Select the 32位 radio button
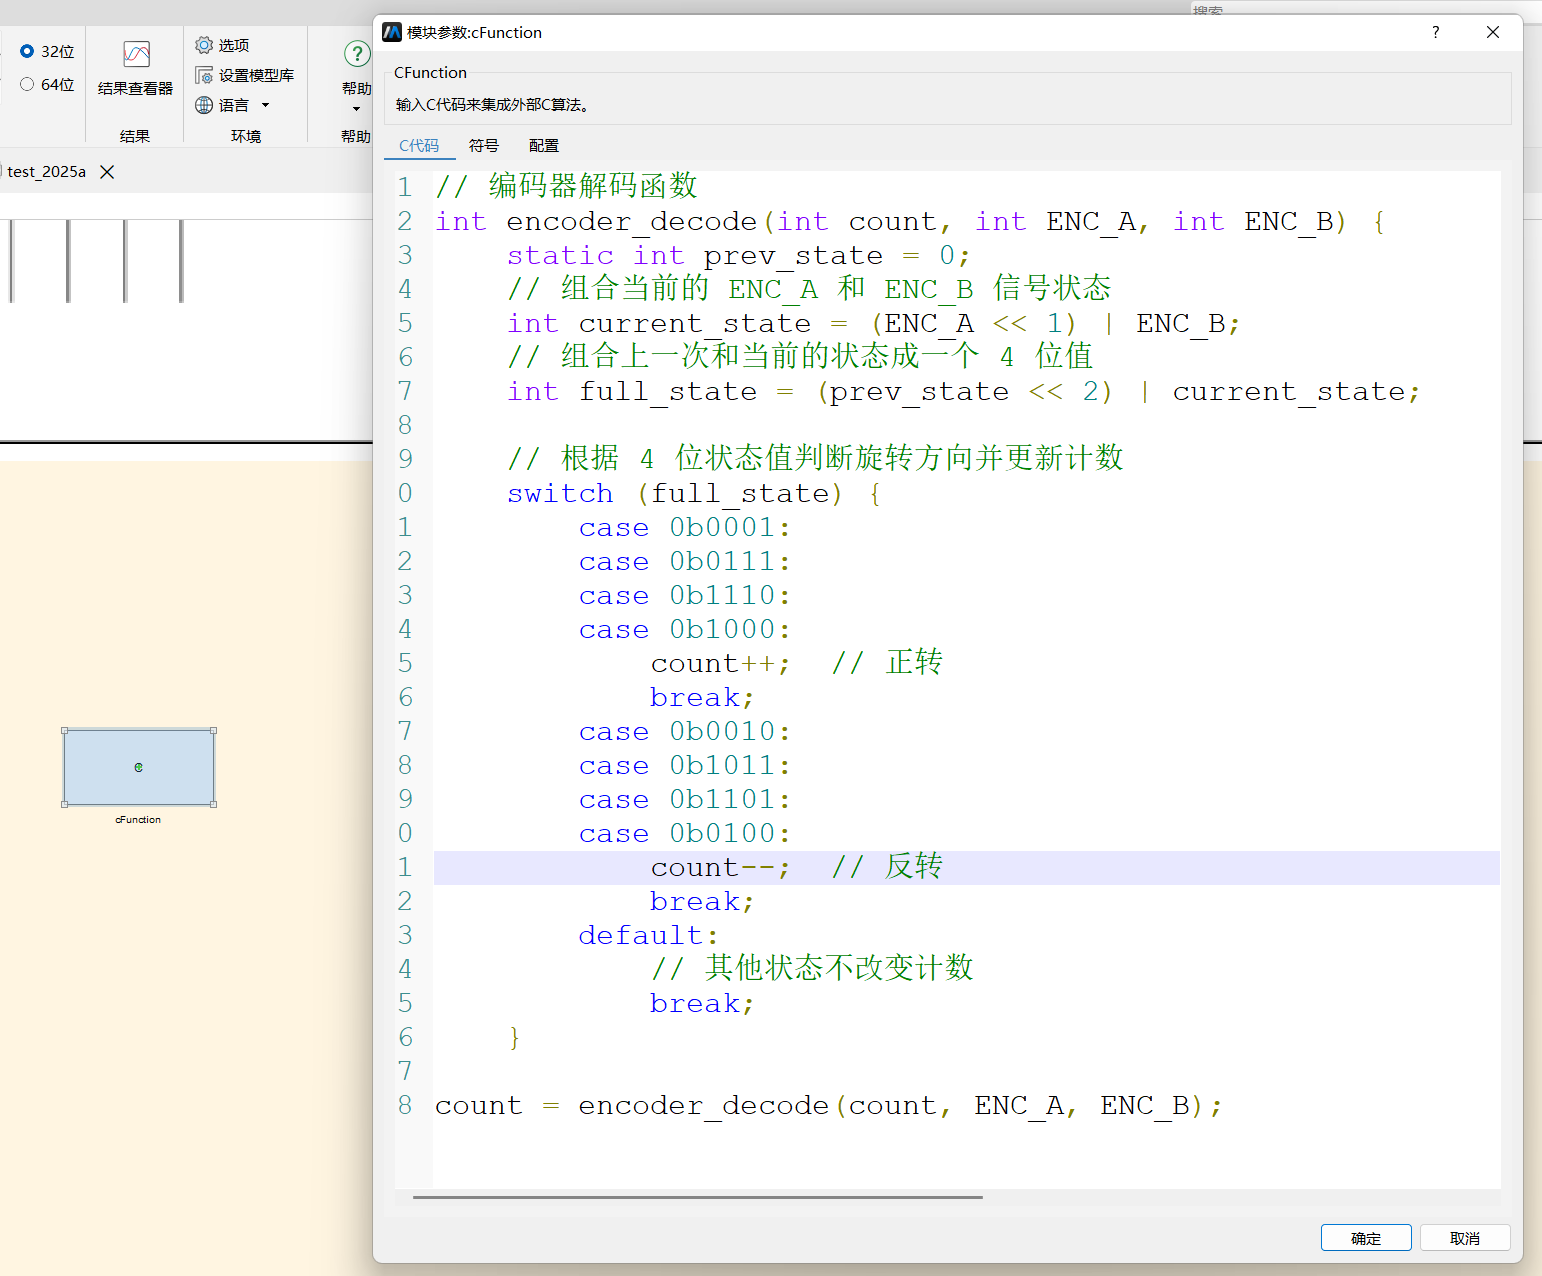This screenshot has height=1276, width=1542. click(27, 51)
